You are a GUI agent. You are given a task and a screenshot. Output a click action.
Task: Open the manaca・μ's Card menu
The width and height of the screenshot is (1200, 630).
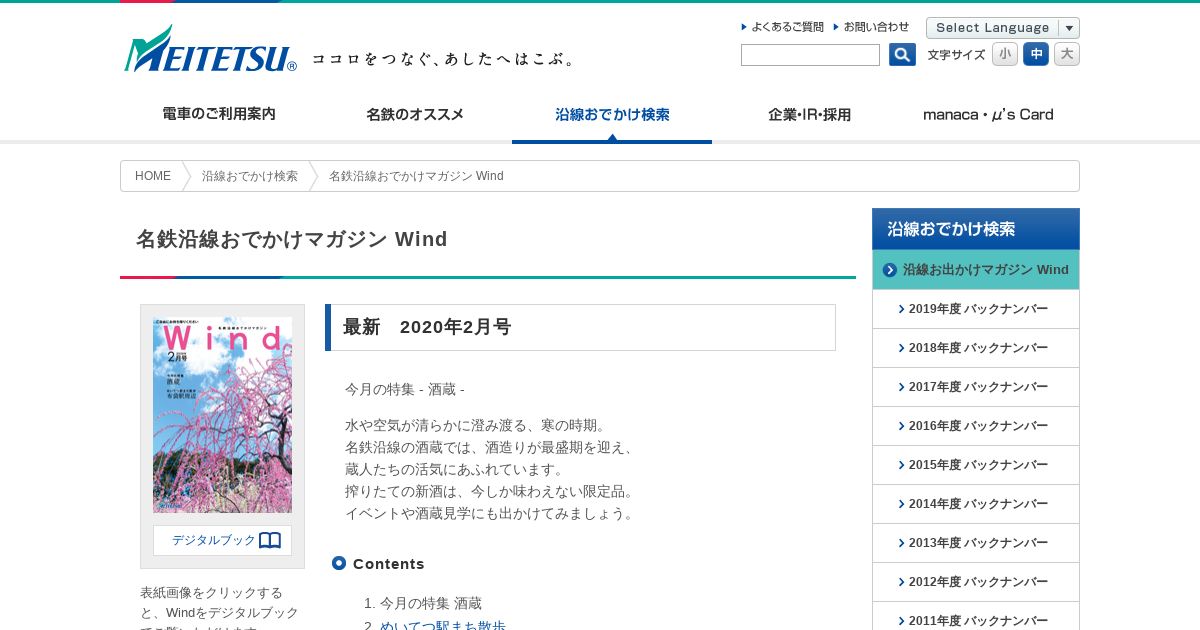tap(988, 115)
